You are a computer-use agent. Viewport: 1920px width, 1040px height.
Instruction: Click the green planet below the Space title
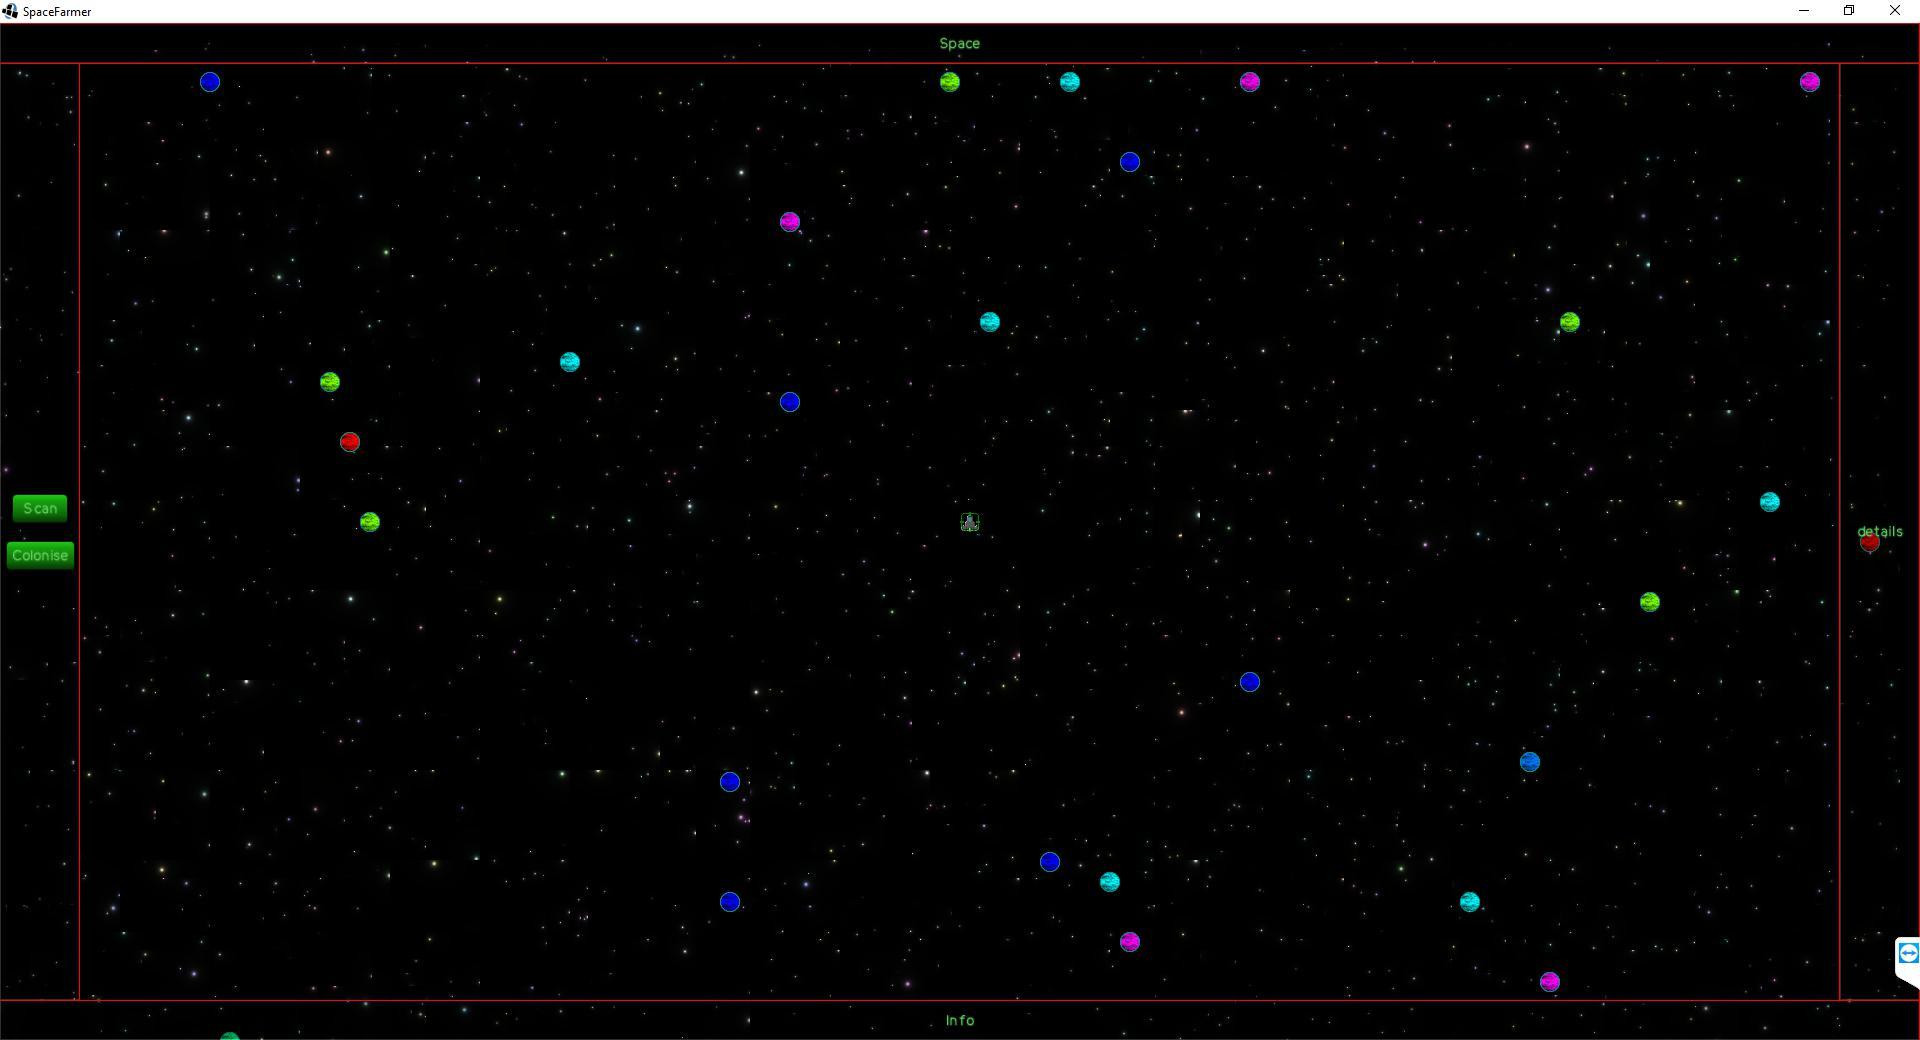pyautogui.click(x=950, y=82)
